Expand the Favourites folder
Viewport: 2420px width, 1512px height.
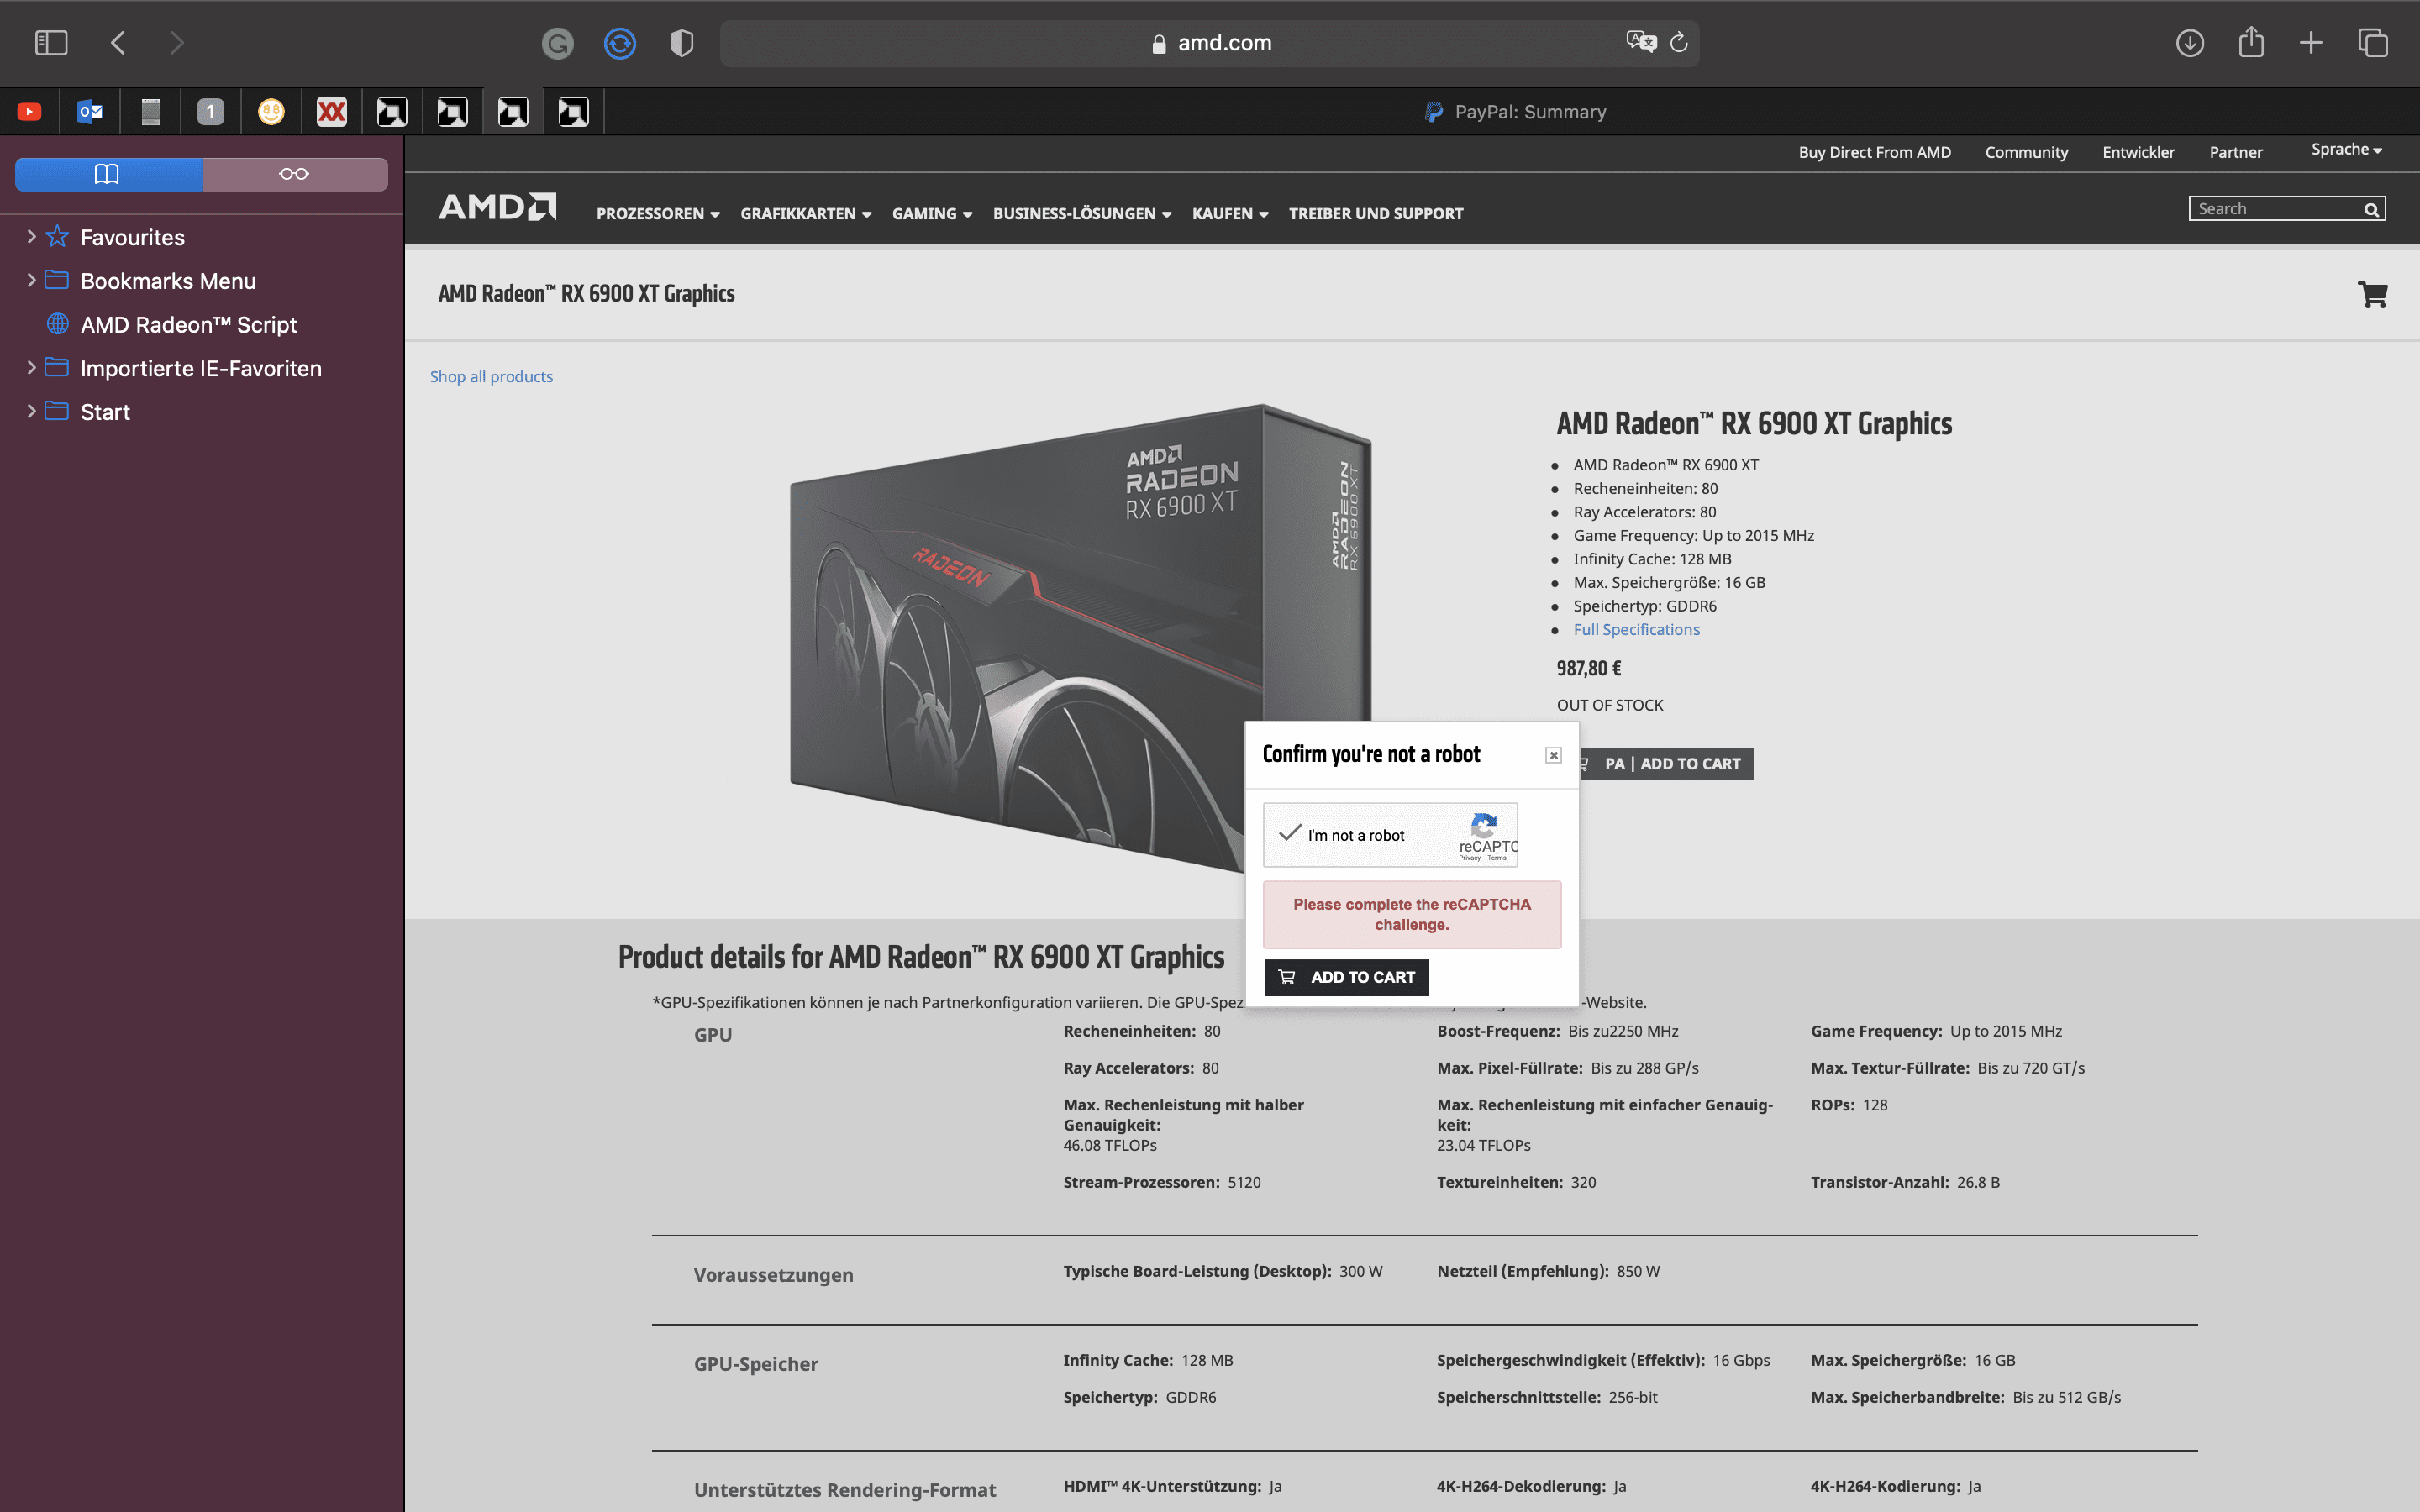pos(31,237)
